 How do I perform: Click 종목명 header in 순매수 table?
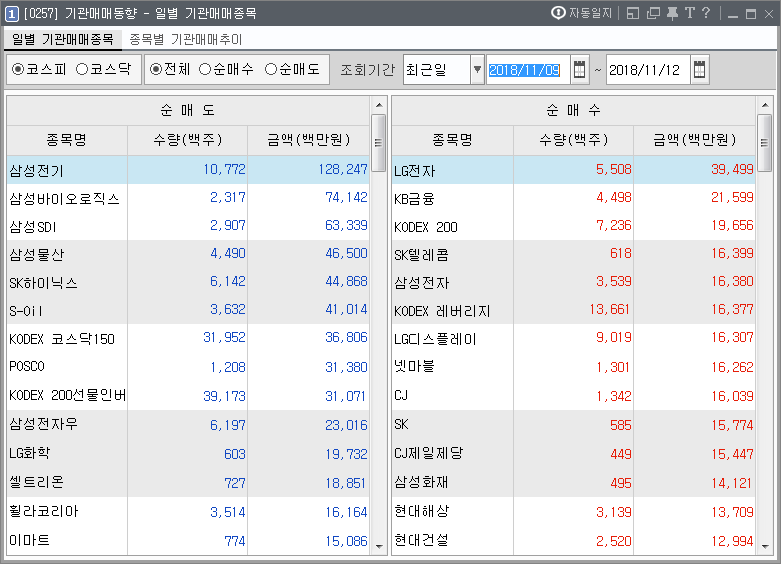[x=452, y=140]
